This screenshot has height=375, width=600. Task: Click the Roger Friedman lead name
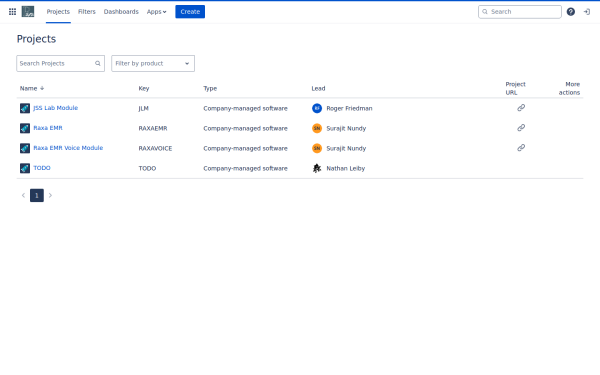[x=349, y=108]
